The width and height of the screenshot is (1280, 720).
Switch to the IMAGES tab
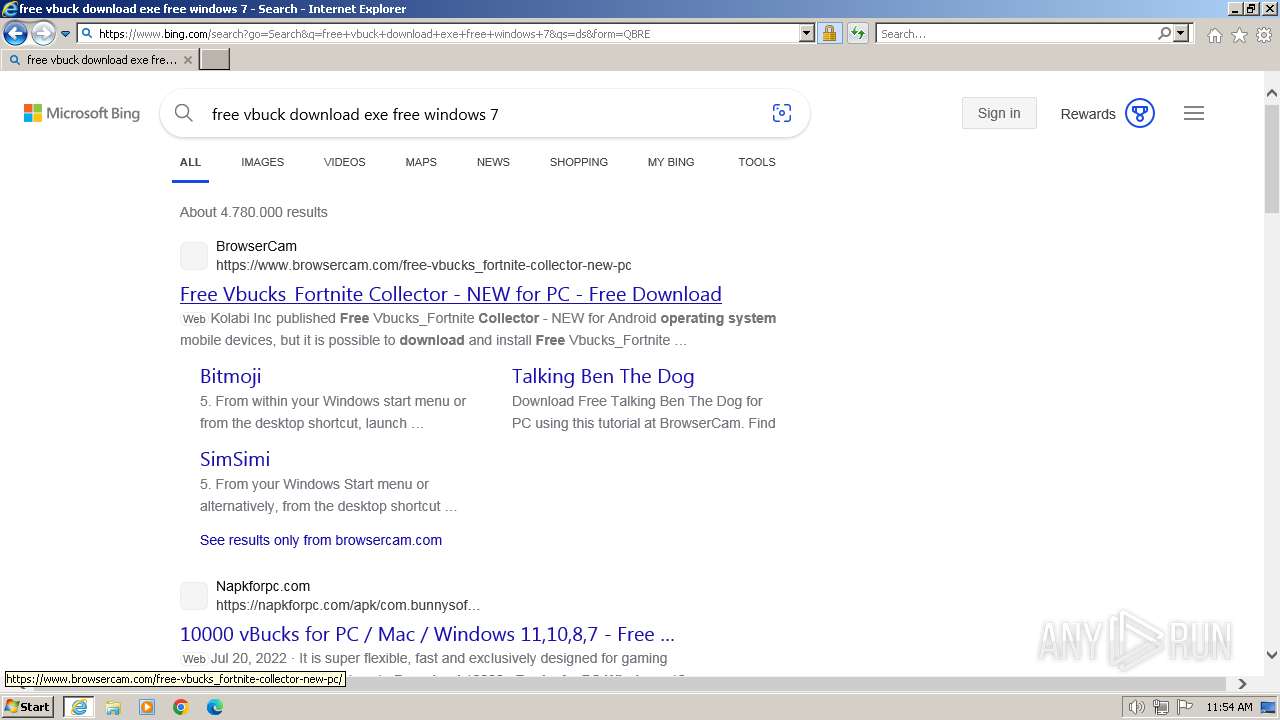coord(262,162)
